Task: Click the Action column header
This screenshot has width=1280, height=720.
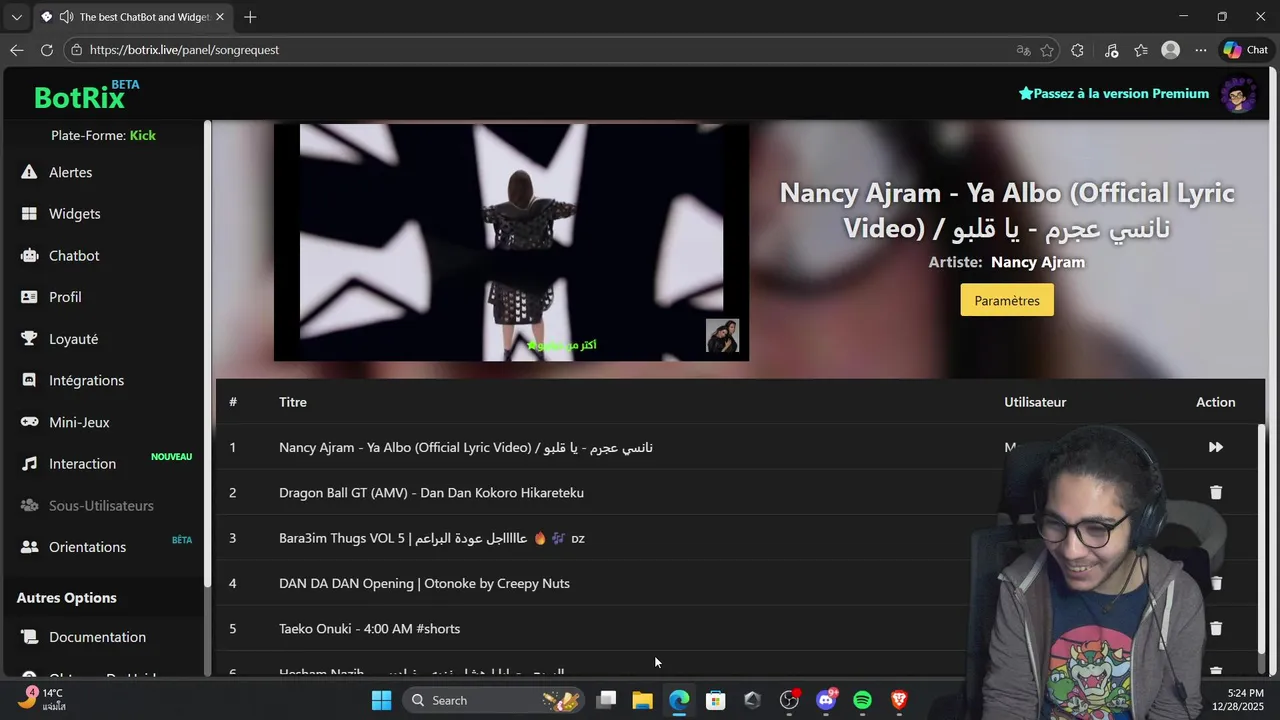Action: (1216, 402)
